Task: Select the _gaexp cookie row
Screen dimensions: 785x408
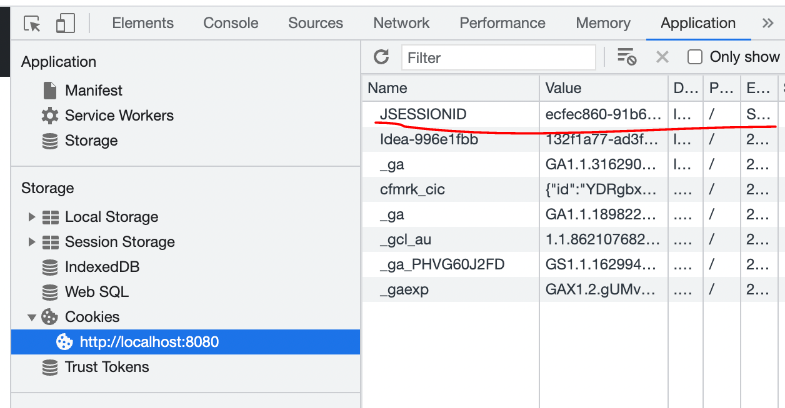Action: point(573,289)
